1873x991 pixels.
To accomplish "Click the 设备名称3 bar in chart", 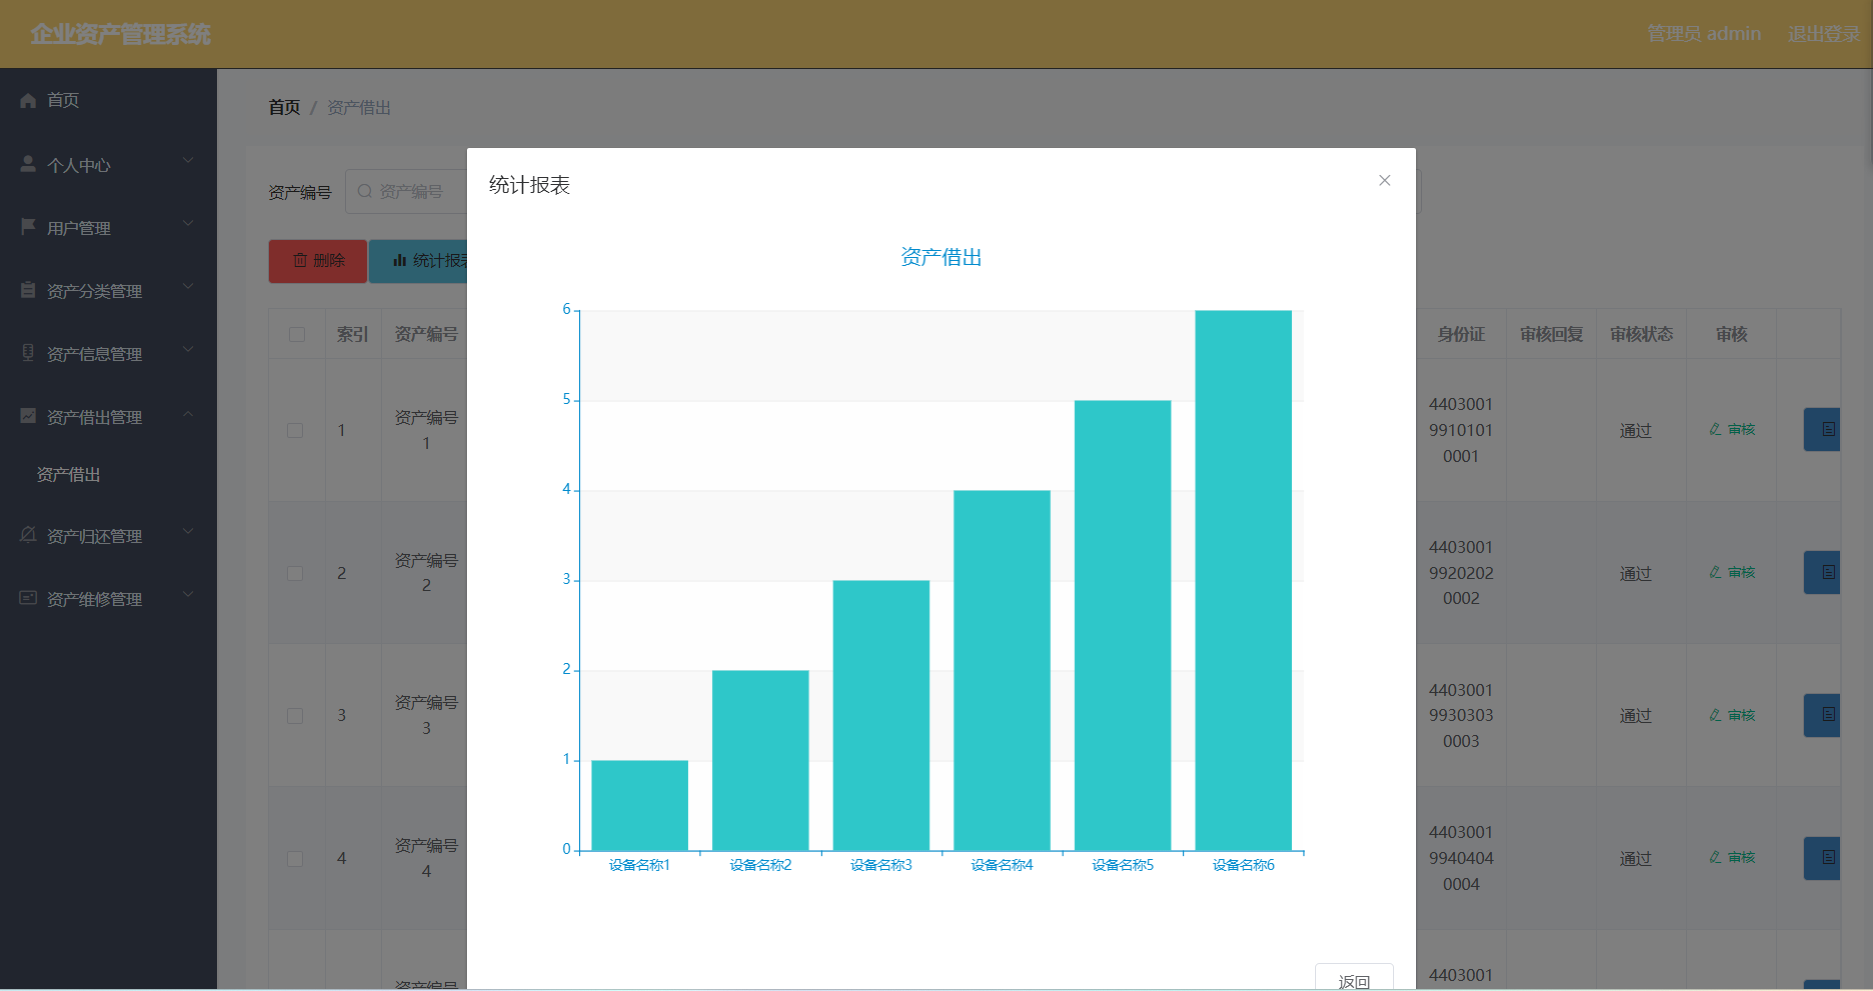I will pyautogui.click(x=881, y=715).
